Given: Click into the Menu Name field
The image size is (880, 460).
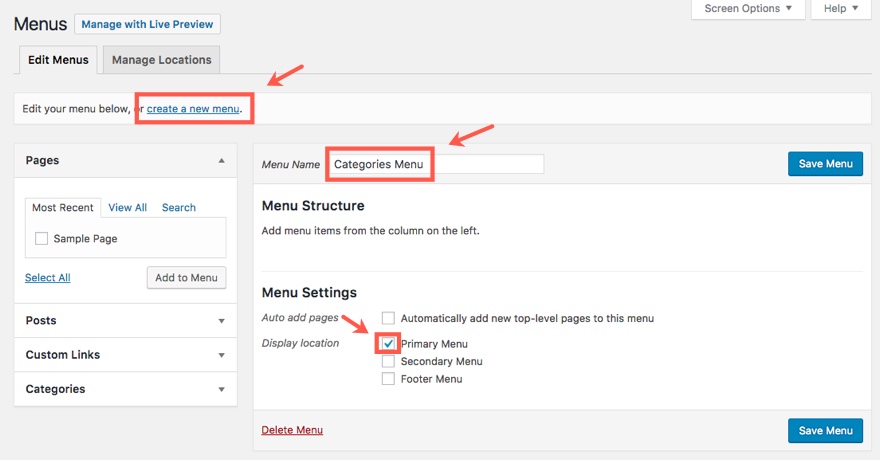Looking at the screenshot, I should [436, 164].
